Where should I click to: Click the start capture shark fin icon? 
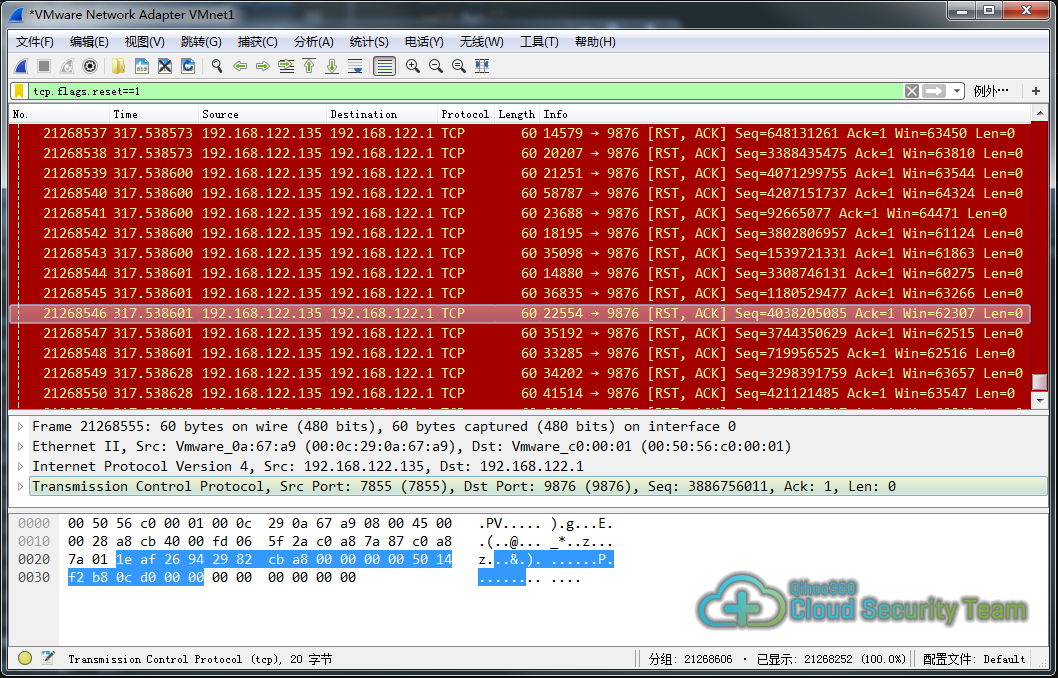pos(20,66)
